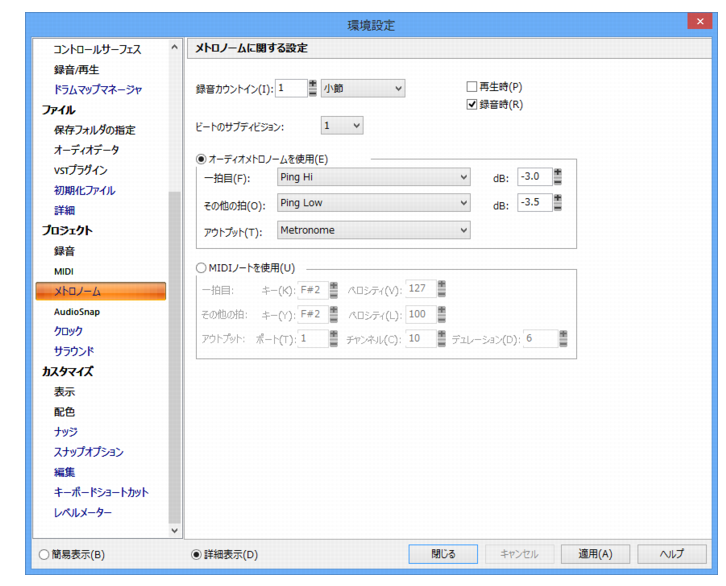Click the 一拍目 dB stepper
Image resolution: width=726 pixels, height=586 pixels.
[x=558, y=176]
